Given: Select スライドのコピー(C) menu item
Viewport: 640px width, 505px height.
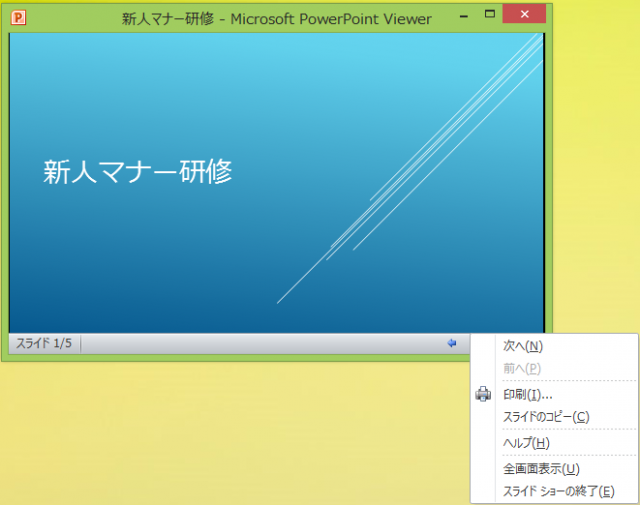Looking at the screenshot, I should [x=546, y=416].
